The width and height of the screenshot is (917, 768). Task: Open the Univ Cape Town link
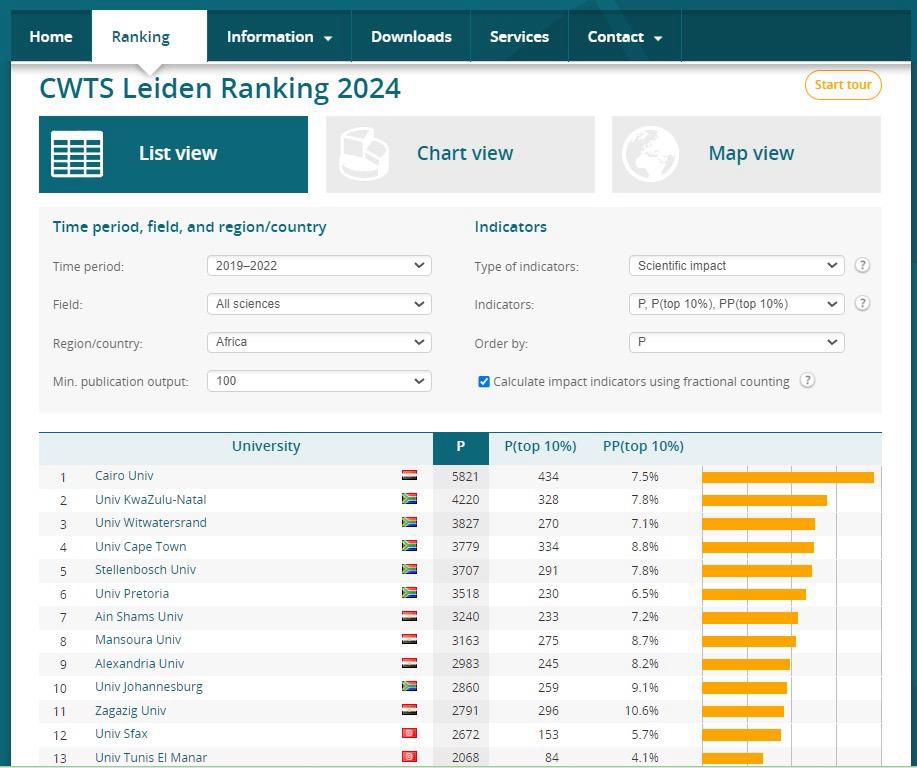140,547
